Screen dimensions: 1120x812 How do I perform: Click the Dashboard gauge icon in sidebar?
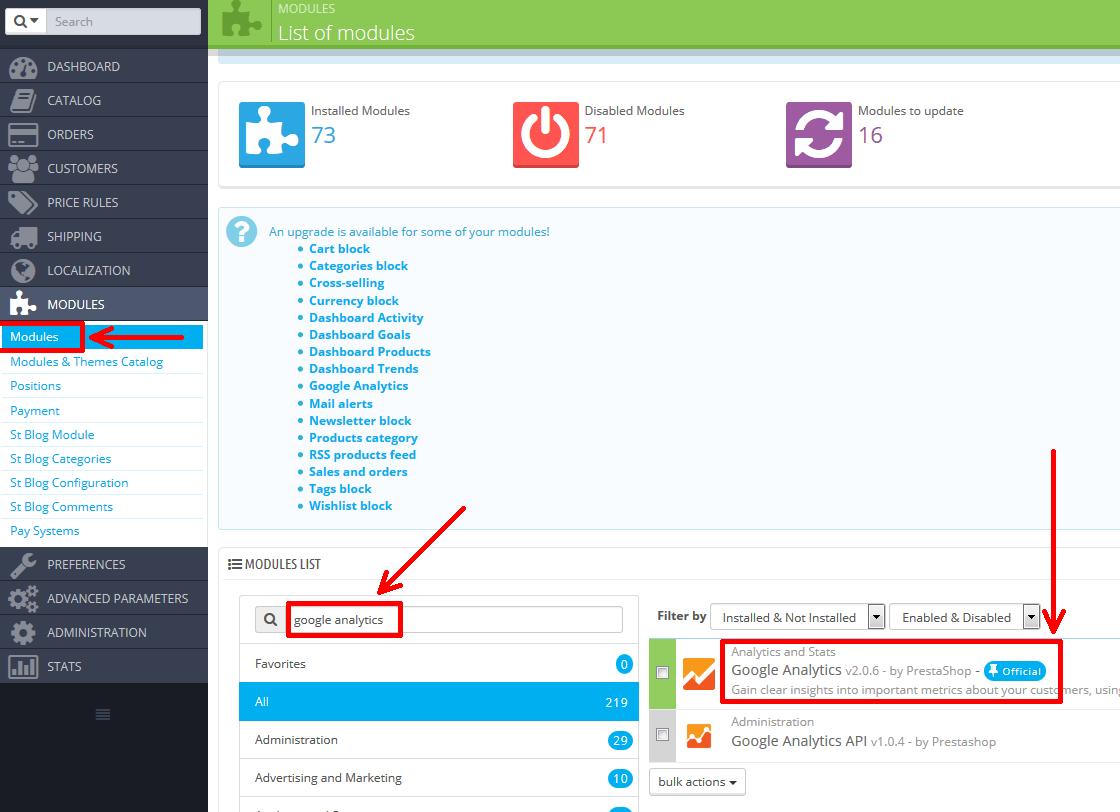(x=23, y=67)
